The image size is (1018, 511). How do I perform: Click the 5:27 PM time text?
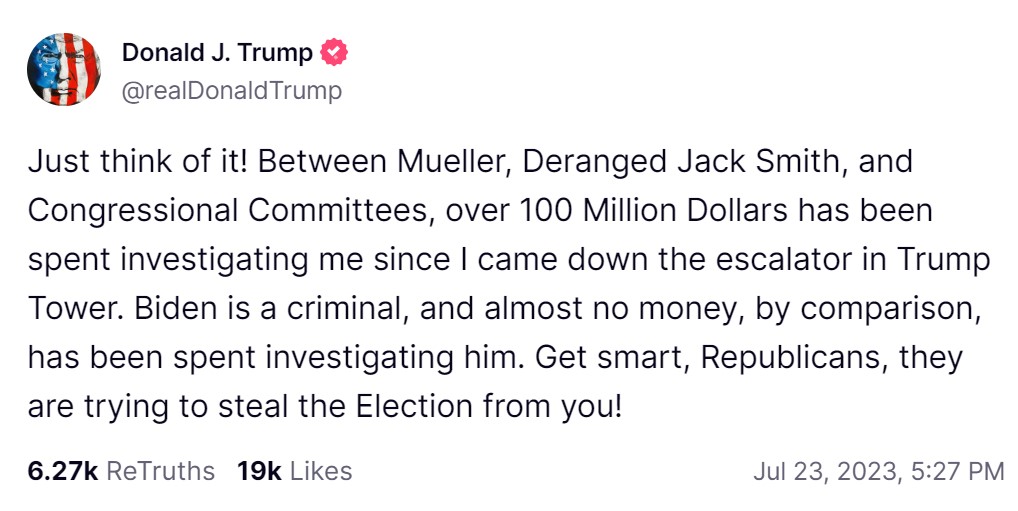click(957, 471)
